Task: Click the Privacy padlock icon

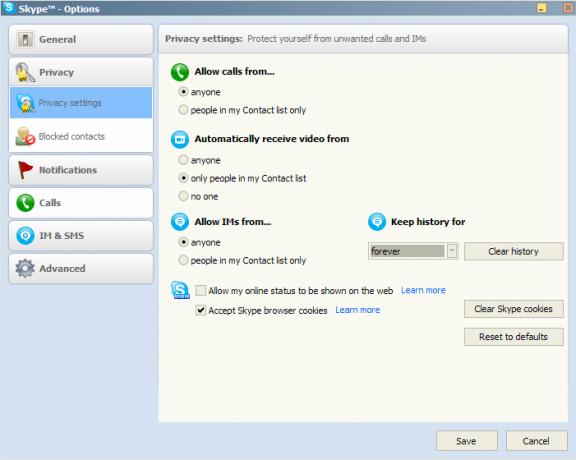Action: tap(25, 72)
